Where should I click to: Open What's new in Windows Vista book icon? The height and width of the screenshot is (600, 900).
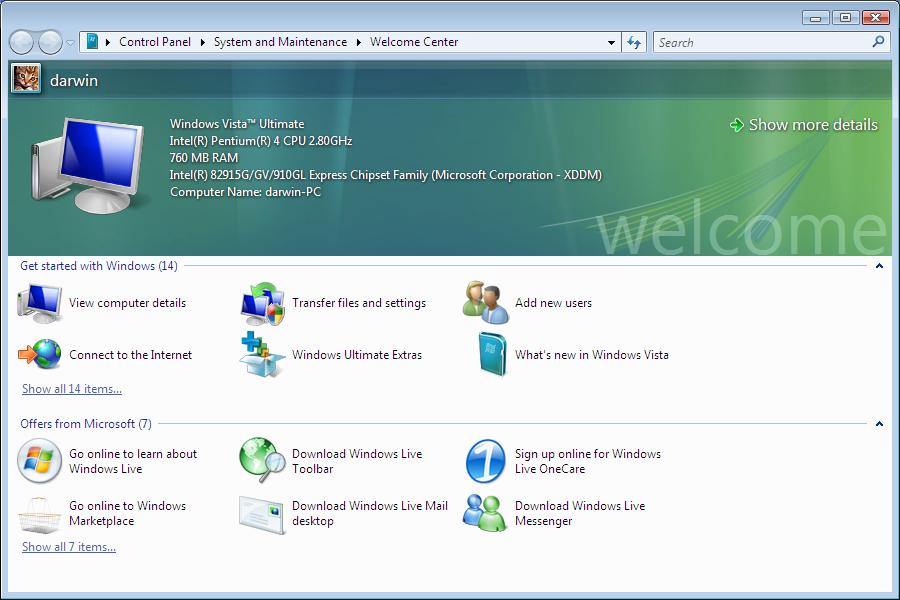tap(492, 355)
